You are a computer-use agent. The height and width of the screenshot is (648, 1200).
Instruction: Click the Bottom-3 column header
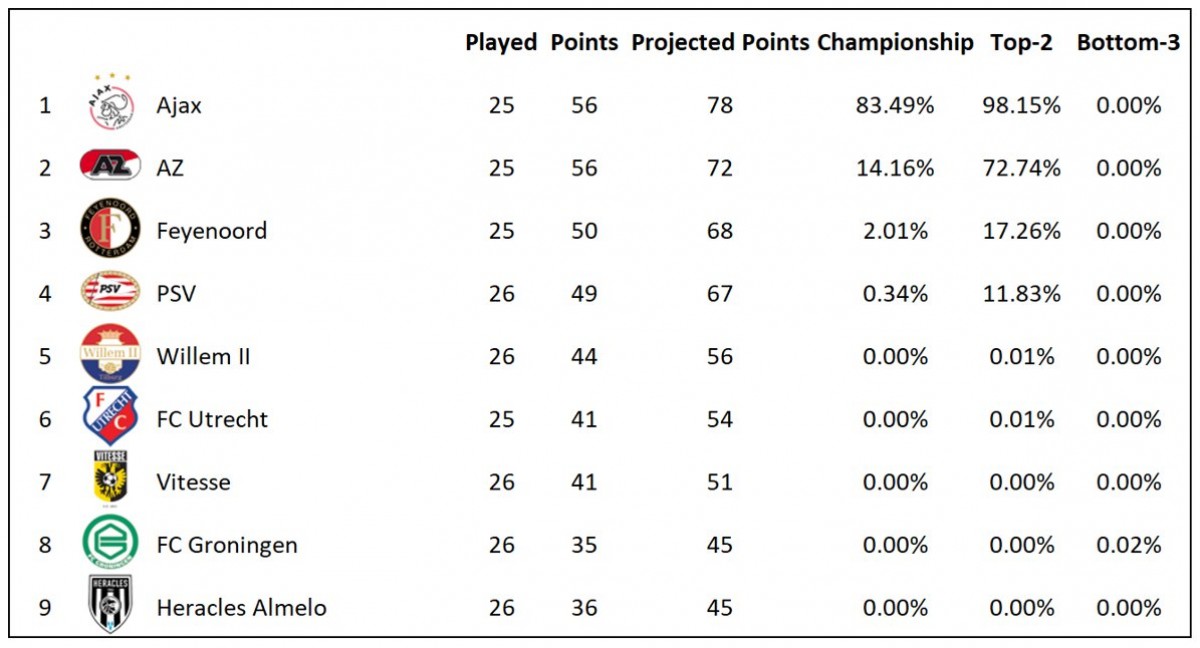coord(1128,43)
